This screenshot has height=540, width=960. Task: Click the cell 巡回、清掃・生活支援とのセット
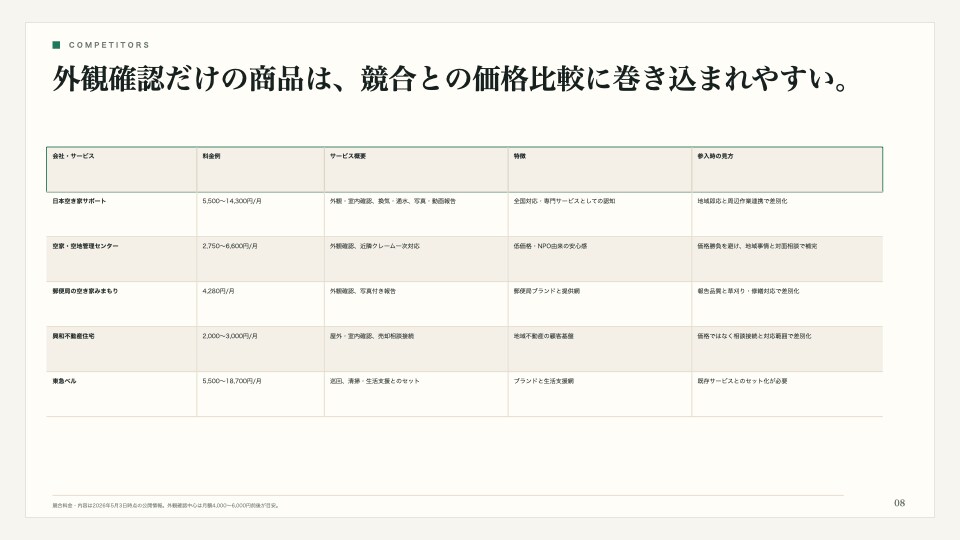coord(416,394)
